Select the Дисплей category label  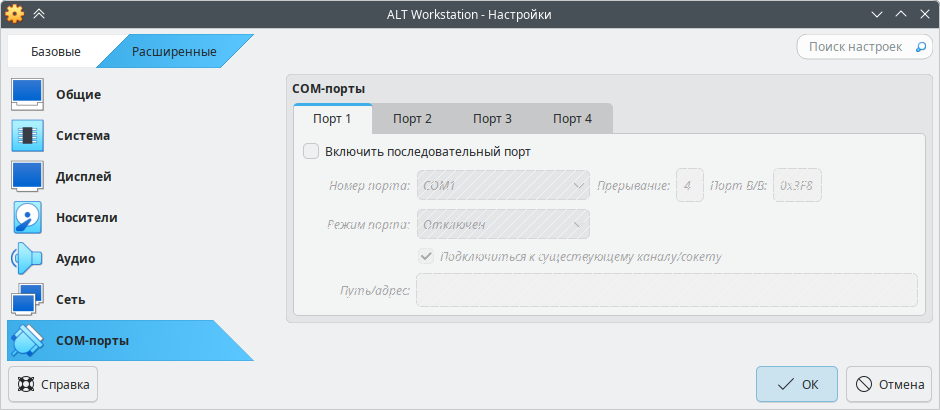[x=84, y=177]
